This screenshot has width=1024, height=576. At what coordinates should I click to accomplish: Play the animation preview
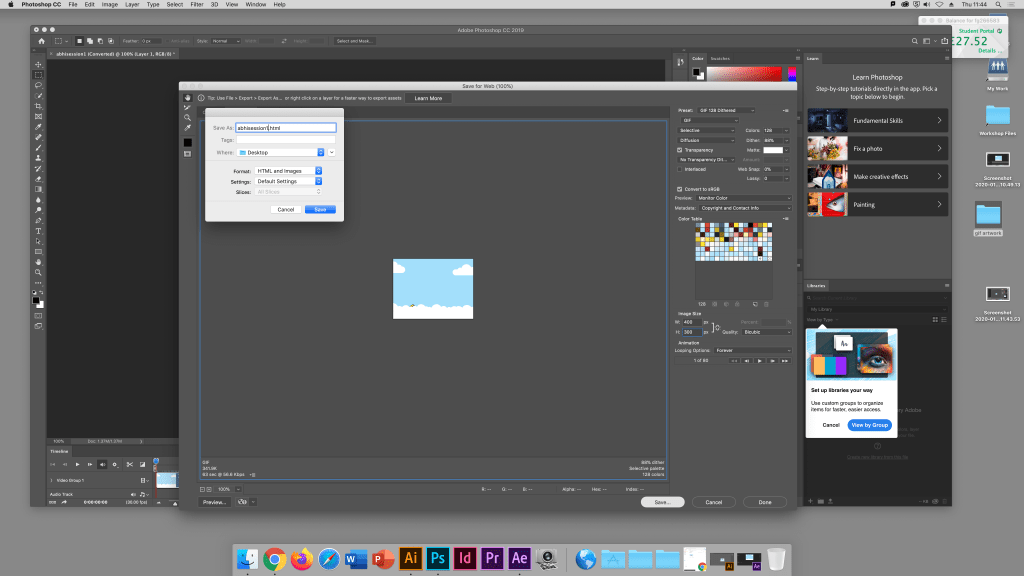(x=760, y=360)
